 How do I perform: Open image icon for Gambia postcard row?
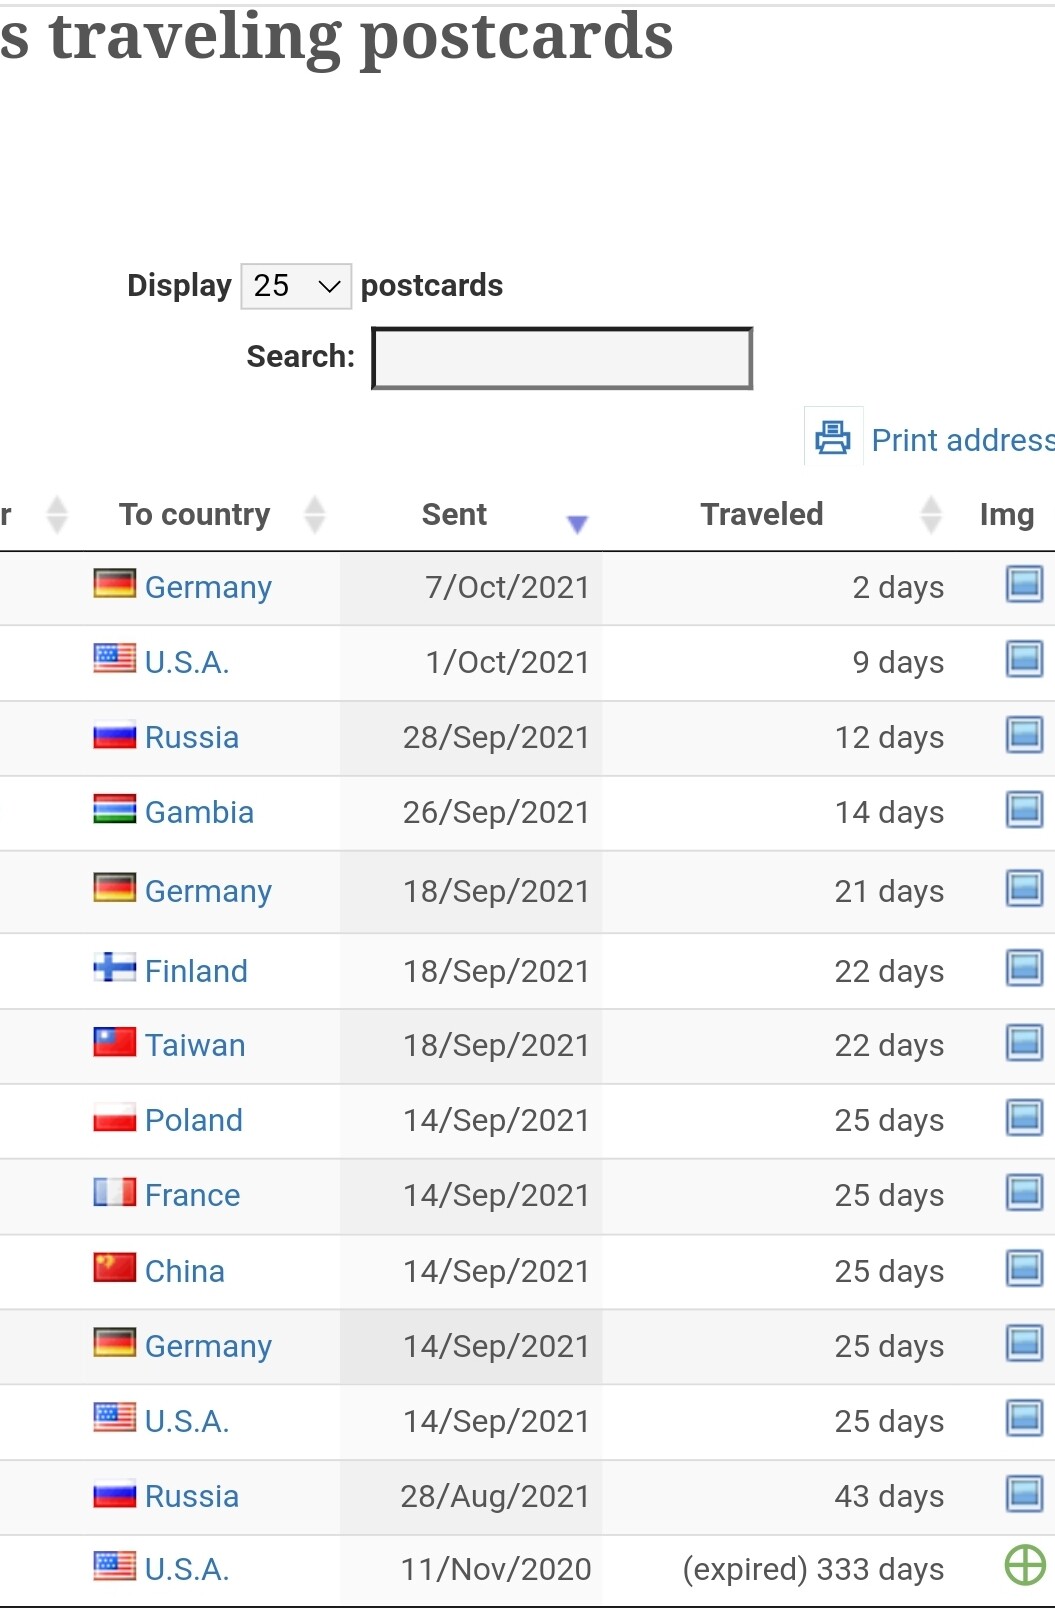pyautogui.click(x=1024, y=809)
